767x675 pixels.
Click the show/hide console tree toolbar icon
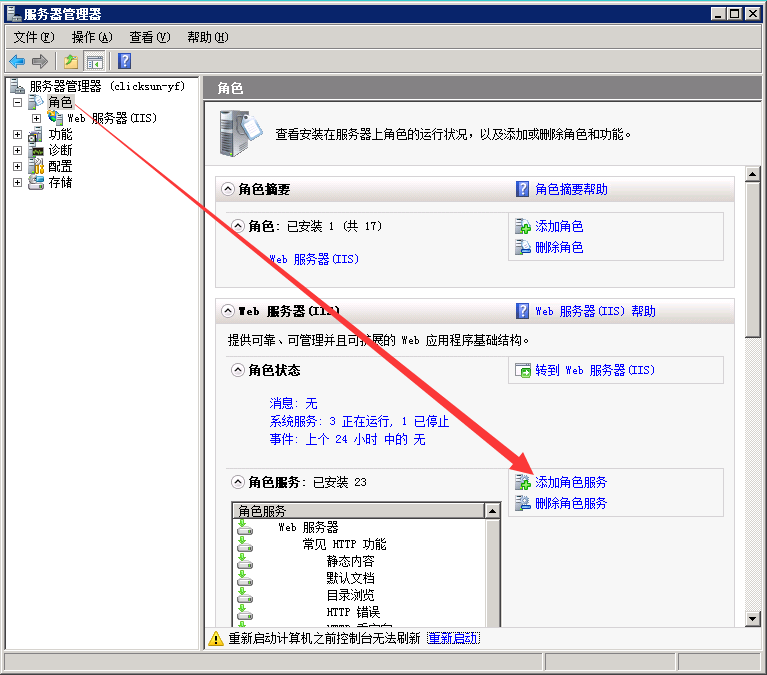[95, 61]
